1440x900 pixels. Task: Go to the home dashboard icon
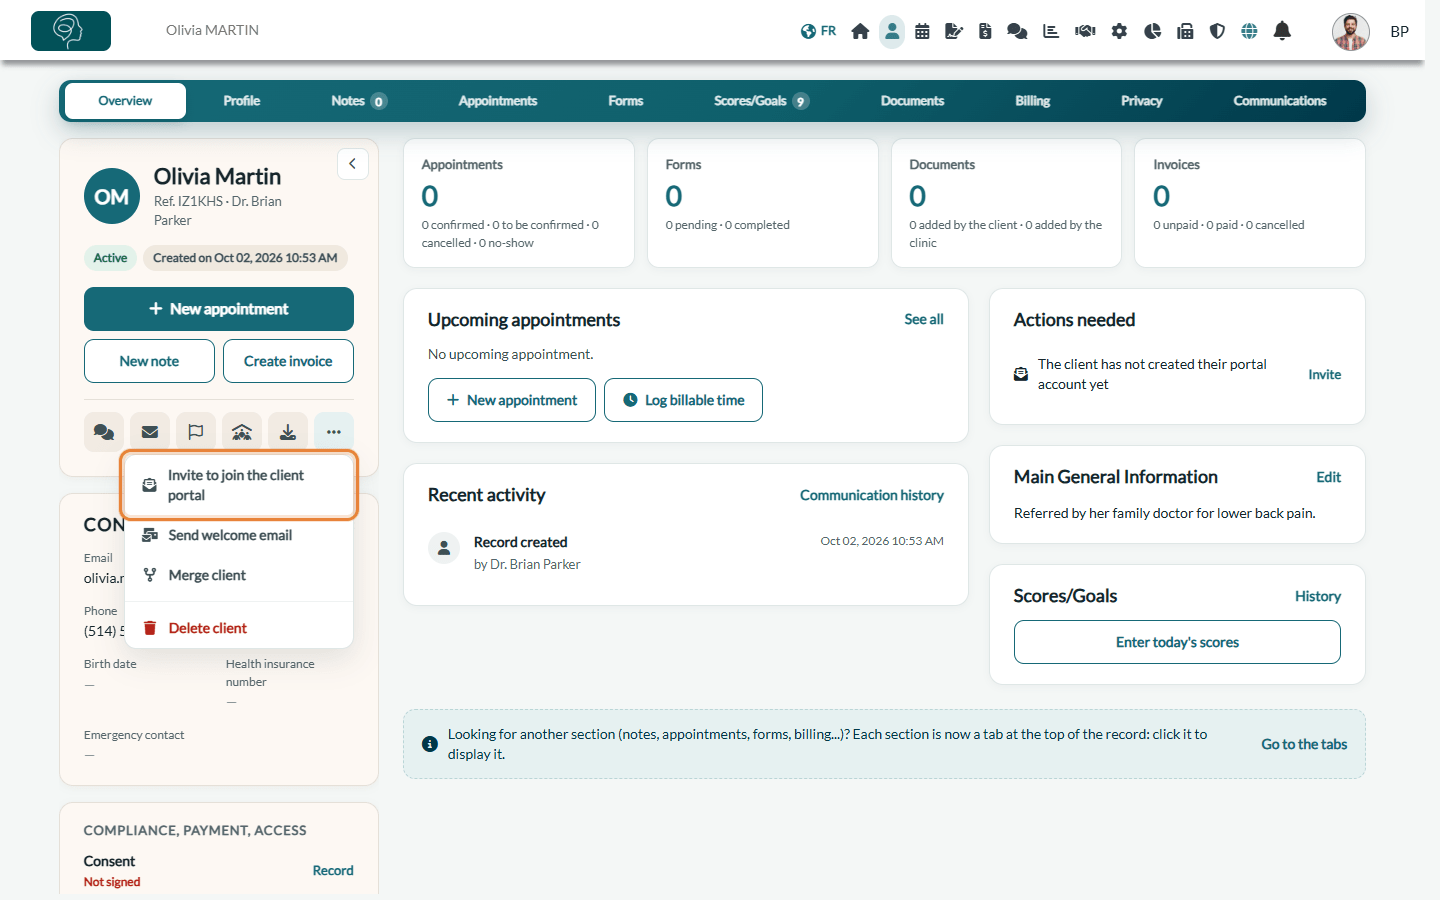[x=860, y=31]
